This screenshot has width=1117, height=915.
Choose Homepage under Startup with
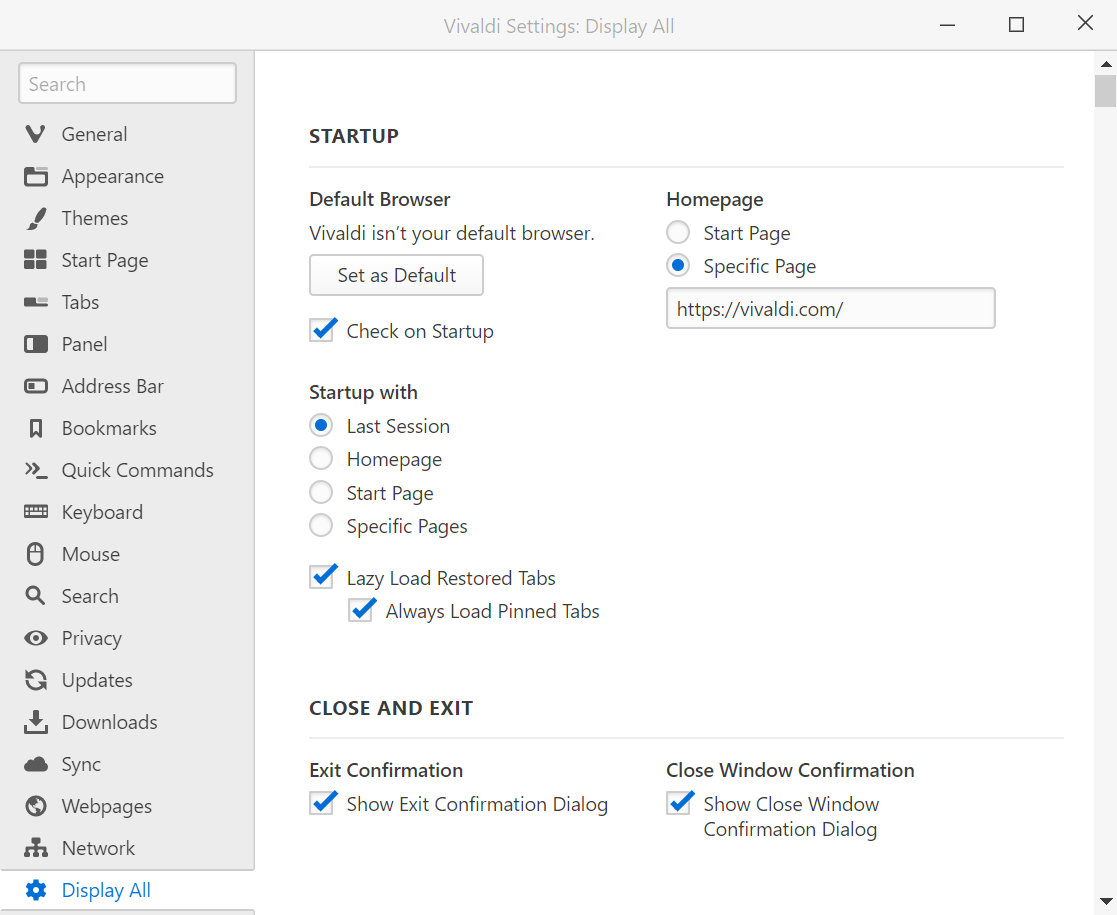(321, 458)
